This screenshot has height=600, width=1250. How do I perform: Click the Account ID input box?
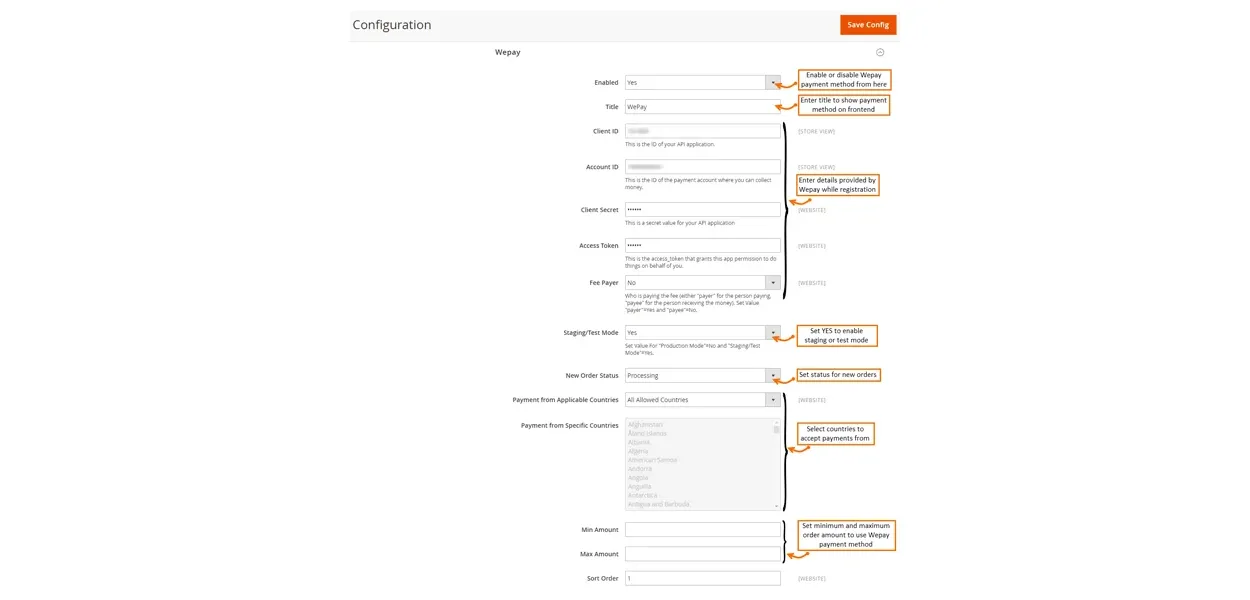[x=702, y=167]
